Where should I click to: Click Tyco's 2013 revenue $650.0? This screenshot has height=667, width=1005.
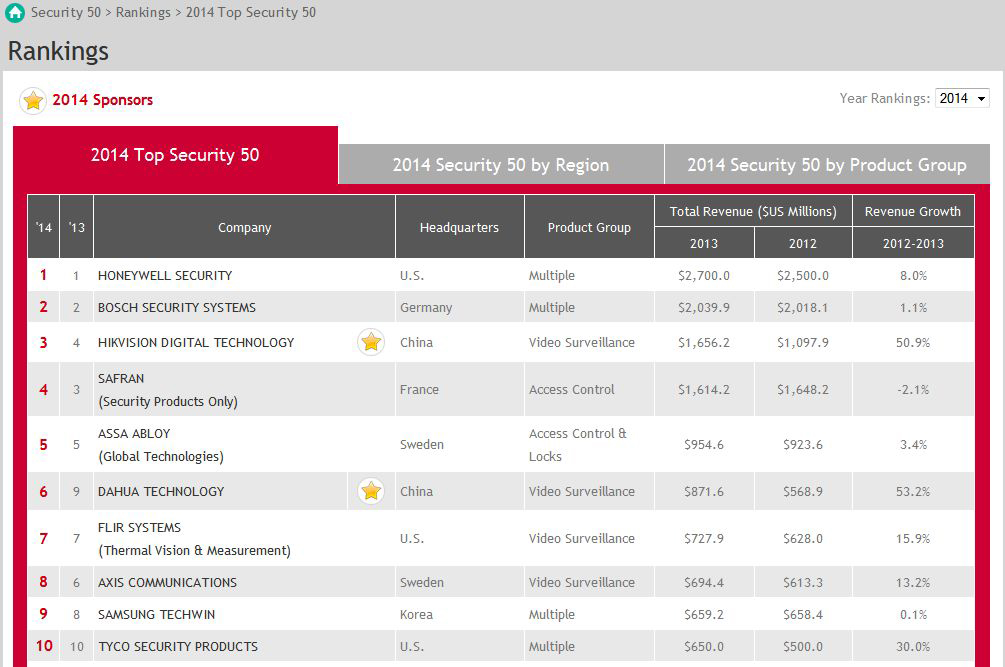(x=704, y=646)
